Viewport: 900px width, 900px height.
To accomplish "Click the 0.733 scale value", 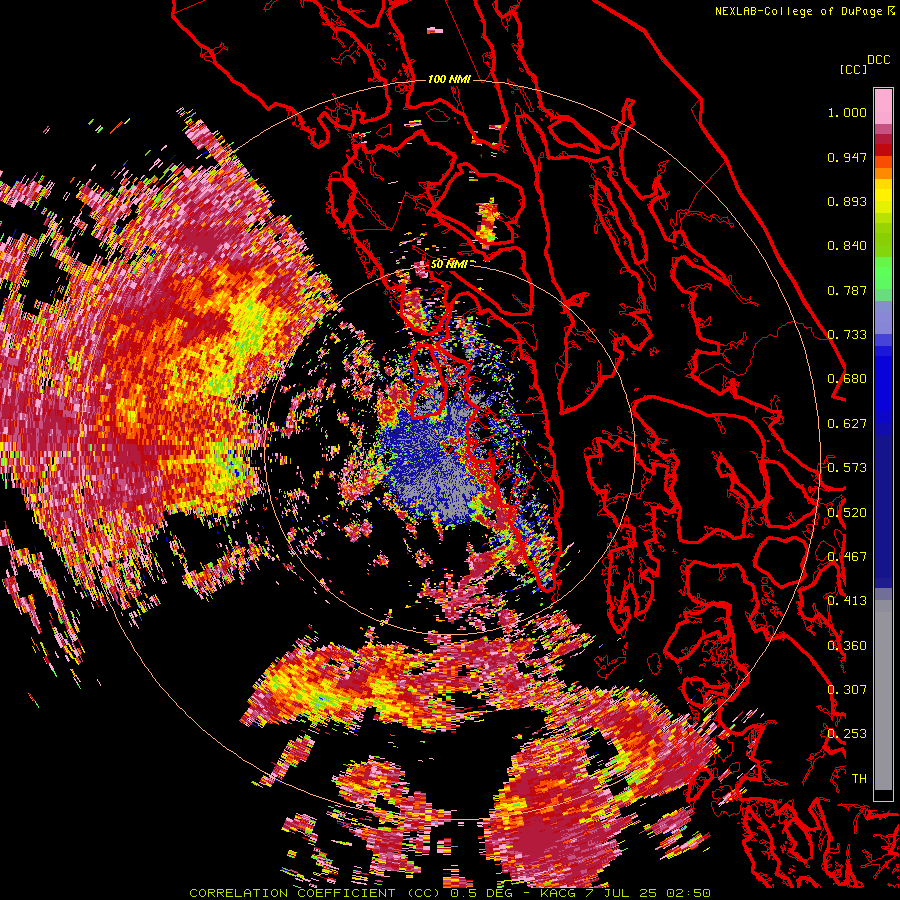I will coord(847,335).
